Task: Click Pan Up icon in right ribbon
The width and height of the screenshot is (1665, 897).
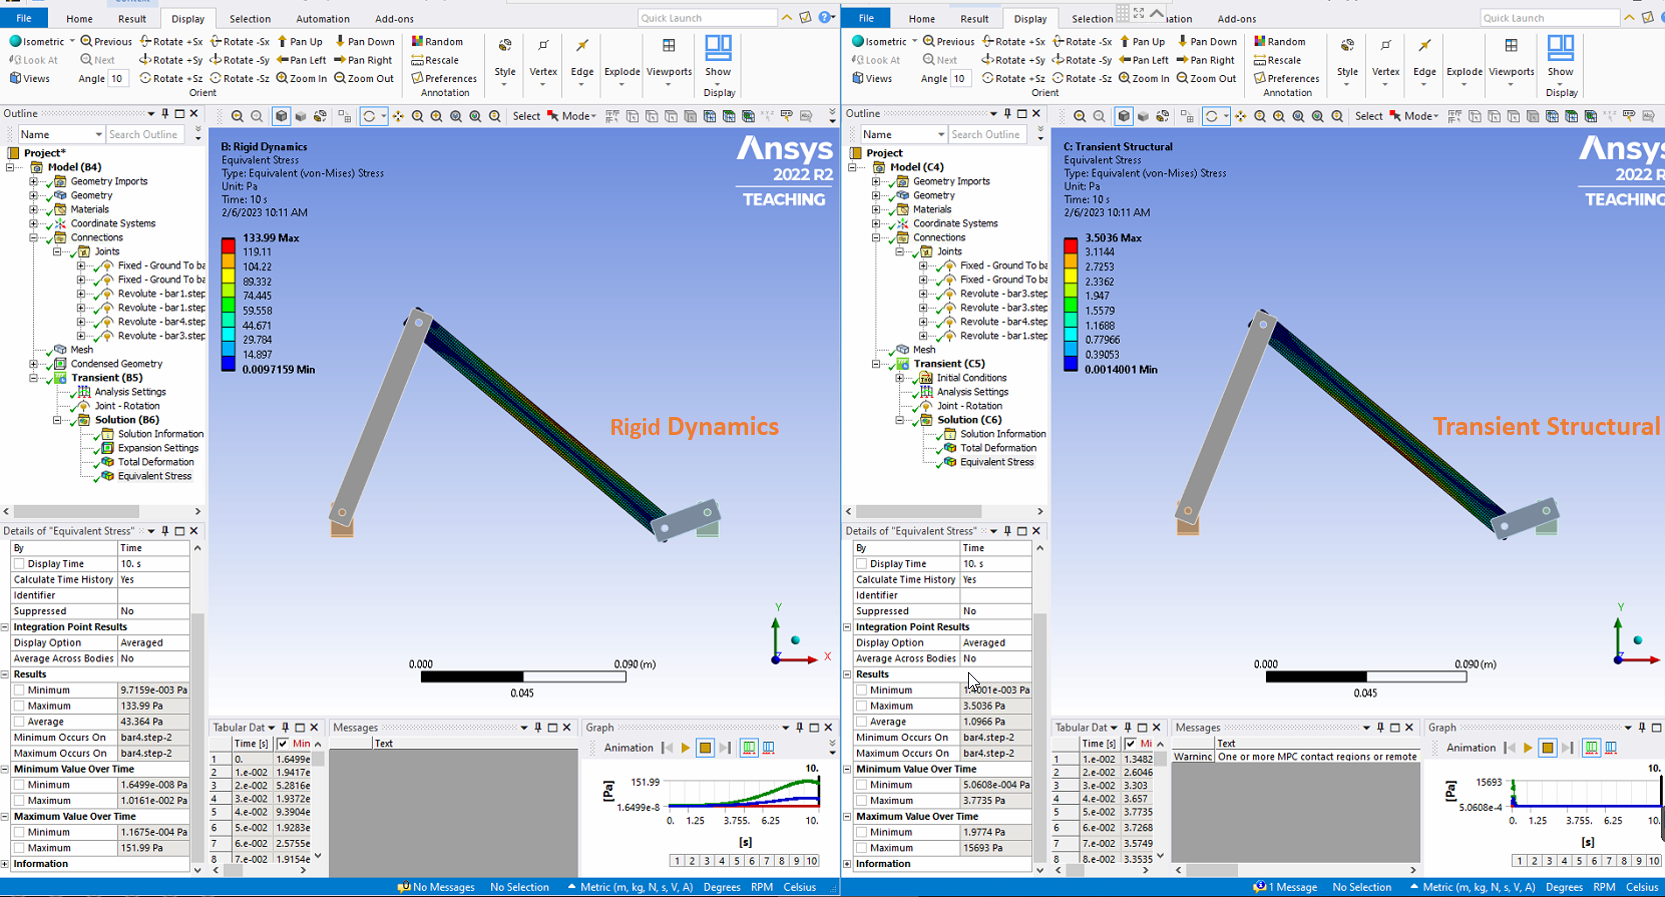Action: click(1127, 42)
